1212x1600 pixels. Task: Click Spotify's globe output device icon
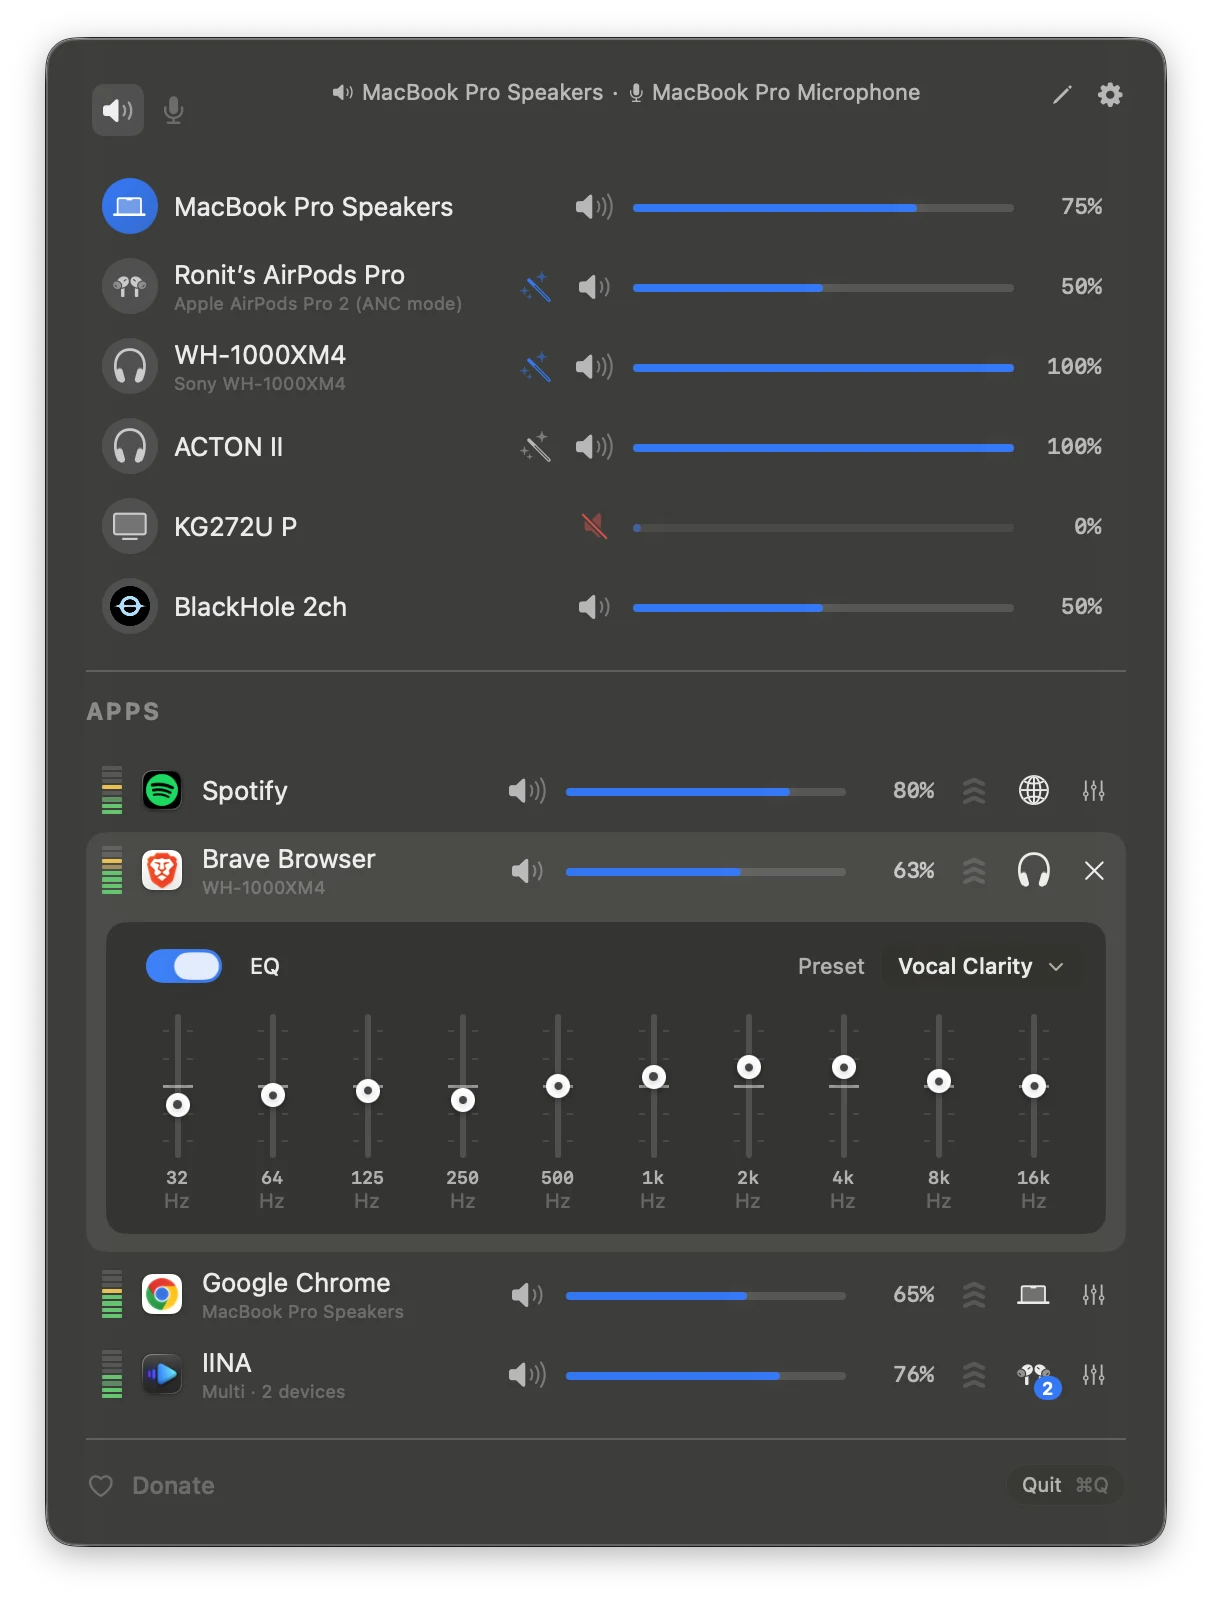point(1034,791)
